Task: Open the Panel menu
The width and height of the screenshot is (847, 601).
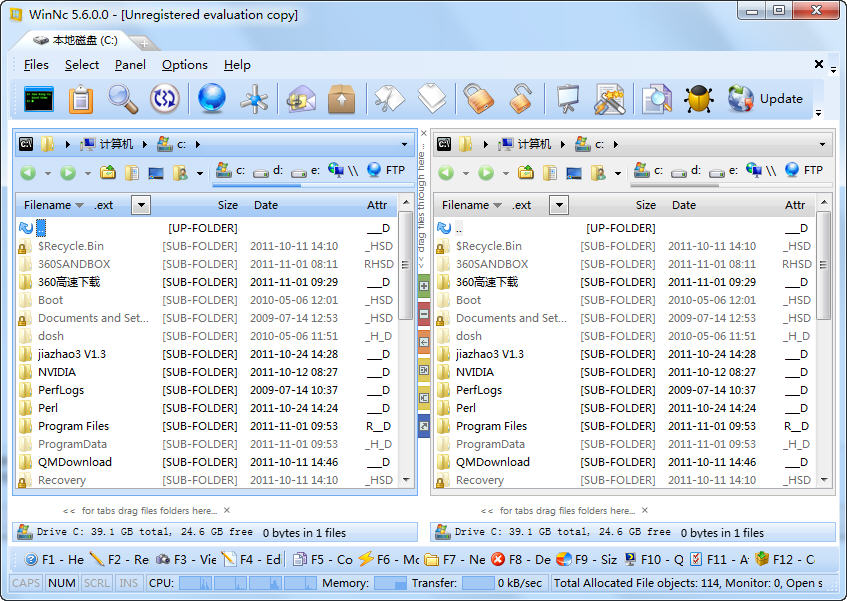Action: tap(130, 65)
